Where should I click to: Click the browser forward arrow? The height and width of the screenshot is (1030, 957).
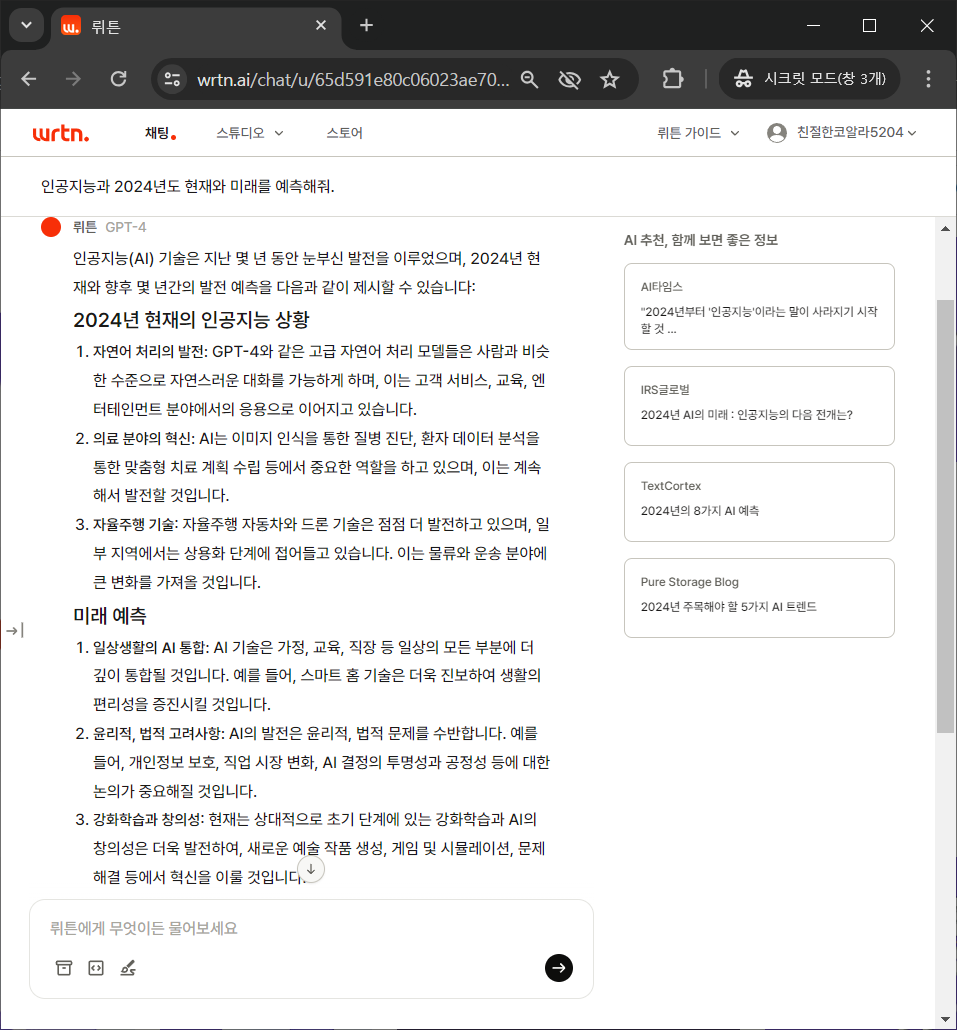[x=74, y=79]
